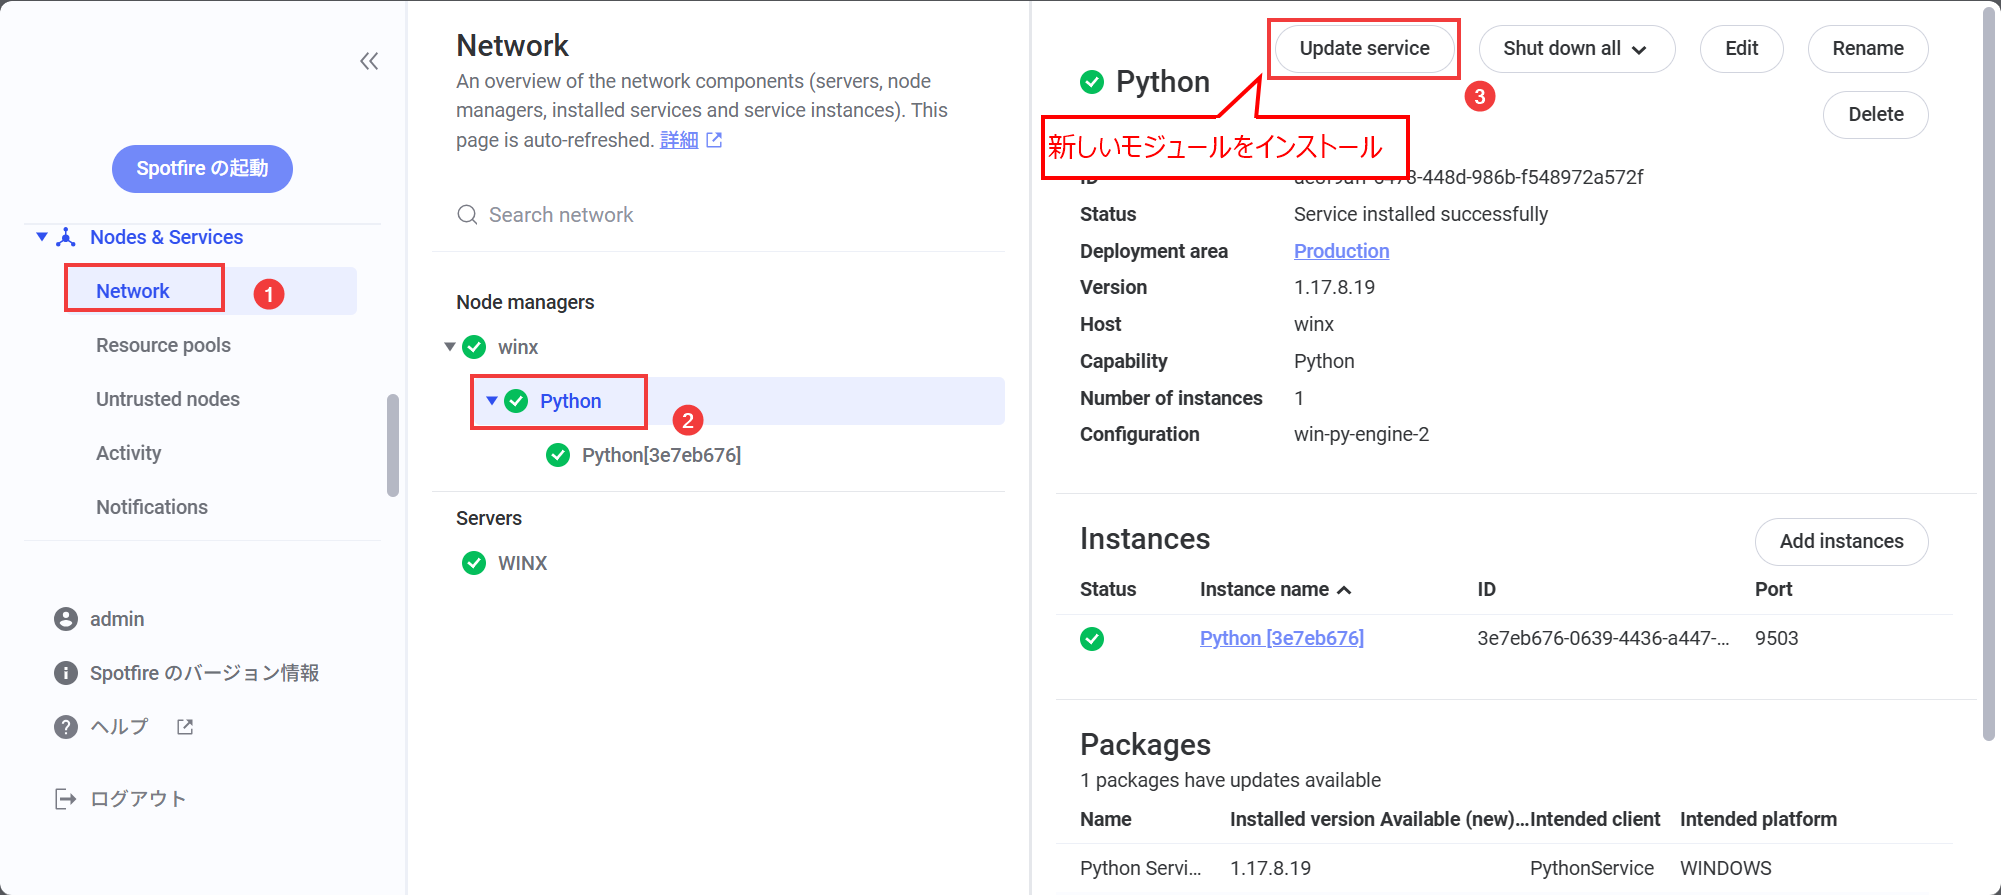Click the Python service status check icon

(516, 401)
